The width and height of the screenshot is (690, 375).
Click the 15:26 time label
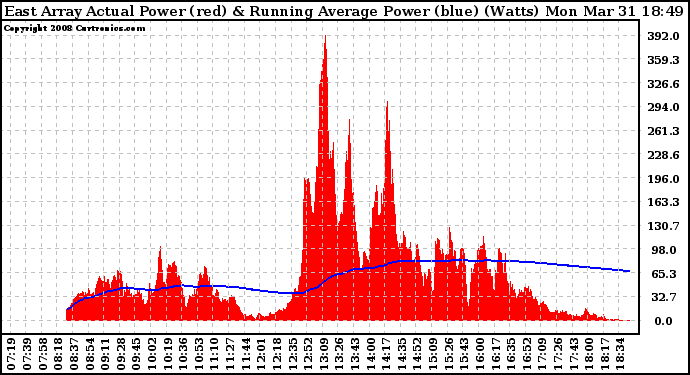point(449,354)
